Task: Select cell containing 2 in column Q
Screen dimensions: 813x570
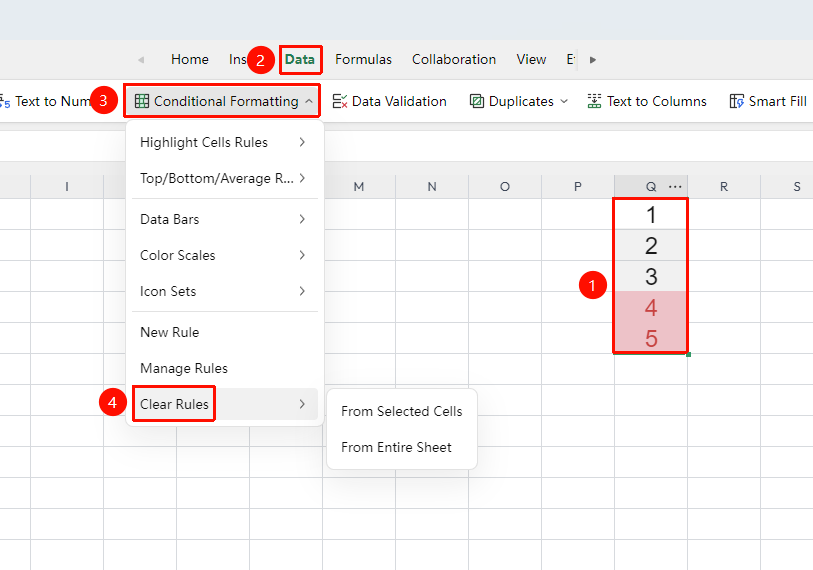Action: pos(651,245)
